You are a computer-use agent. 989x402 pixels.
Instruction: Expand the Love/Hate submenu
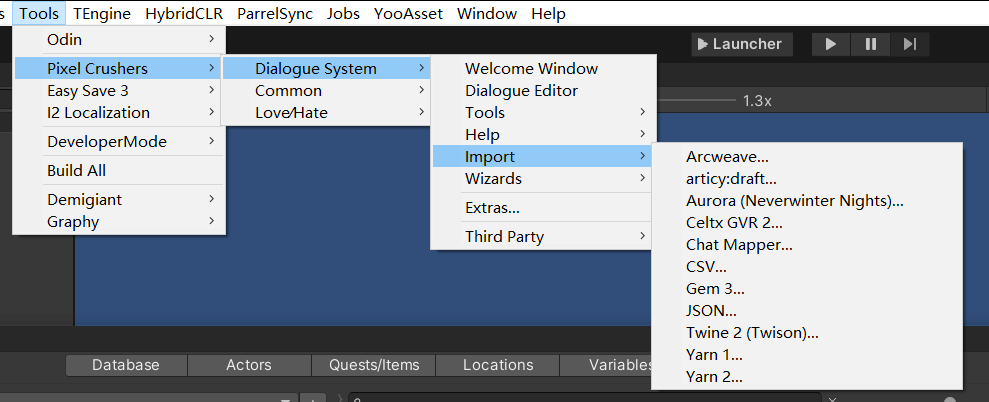tap(327, 113)
